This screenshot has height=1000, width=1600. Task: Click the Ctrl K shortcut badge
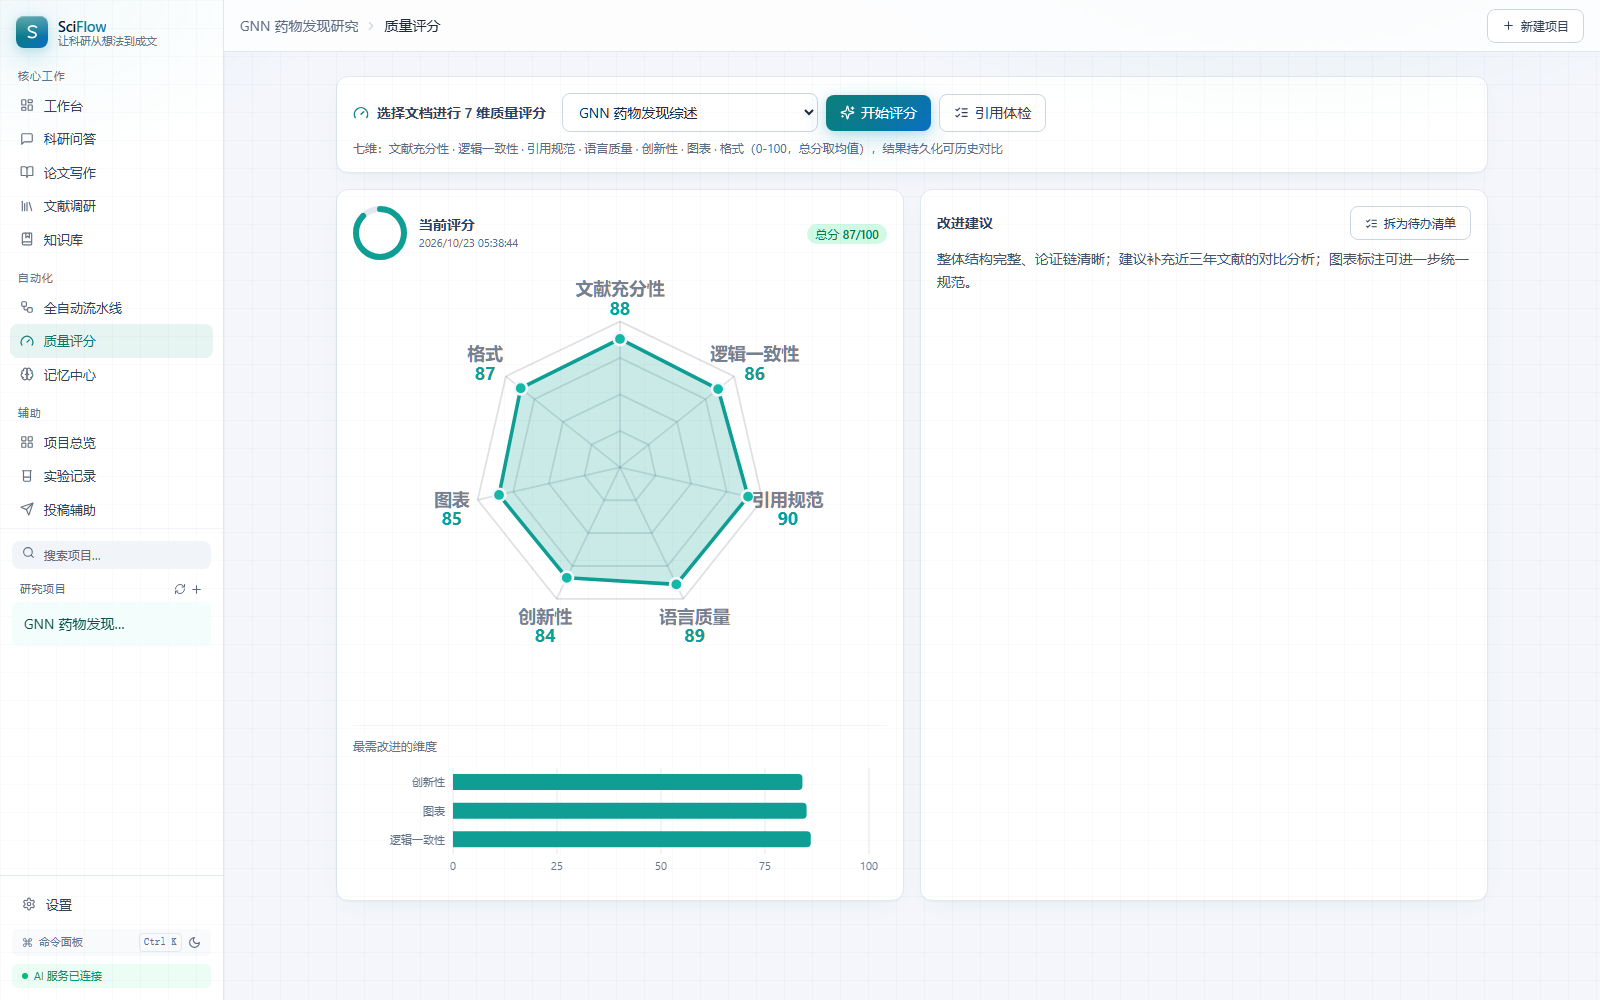tap(160, 942)
